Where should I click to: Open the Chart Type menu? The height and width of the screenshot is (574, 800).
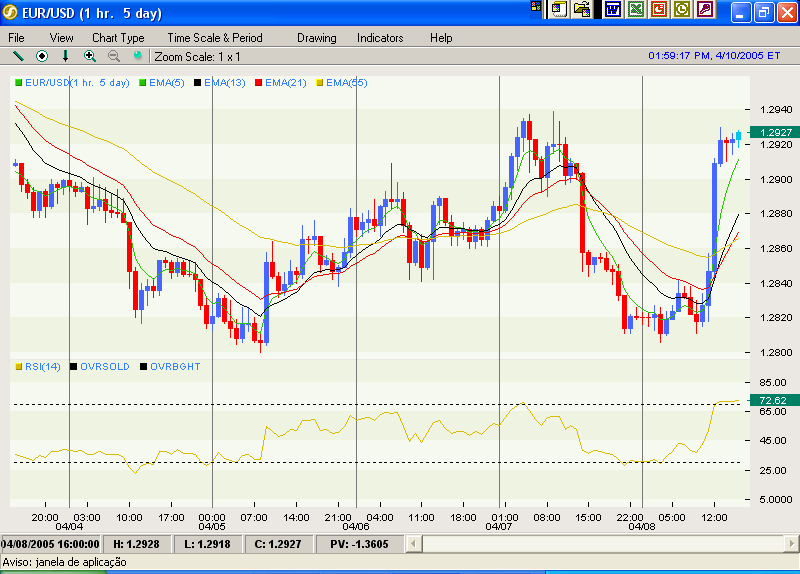(118, 38)
